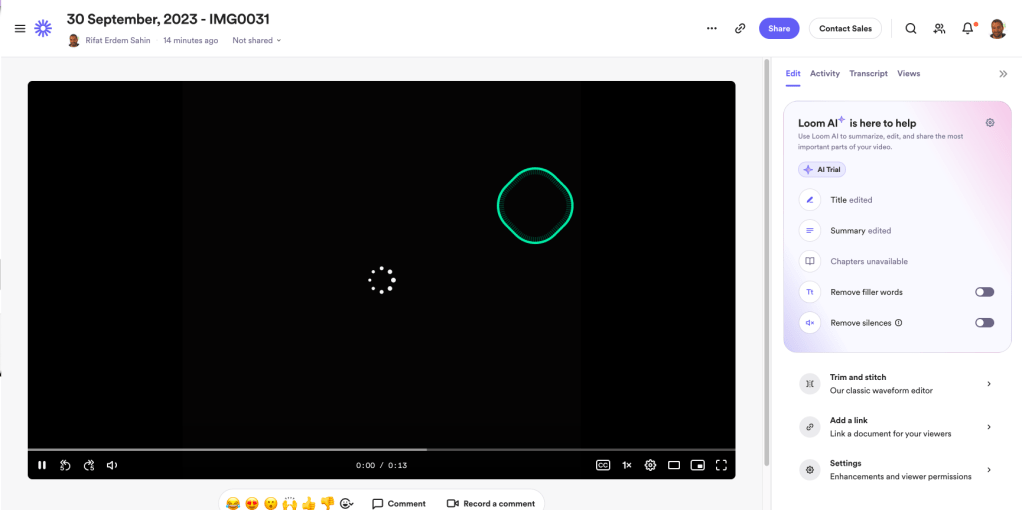Click the Loom logo icon
The width and height of the screenshot is (1022, 510).
[x=43, y=28]
